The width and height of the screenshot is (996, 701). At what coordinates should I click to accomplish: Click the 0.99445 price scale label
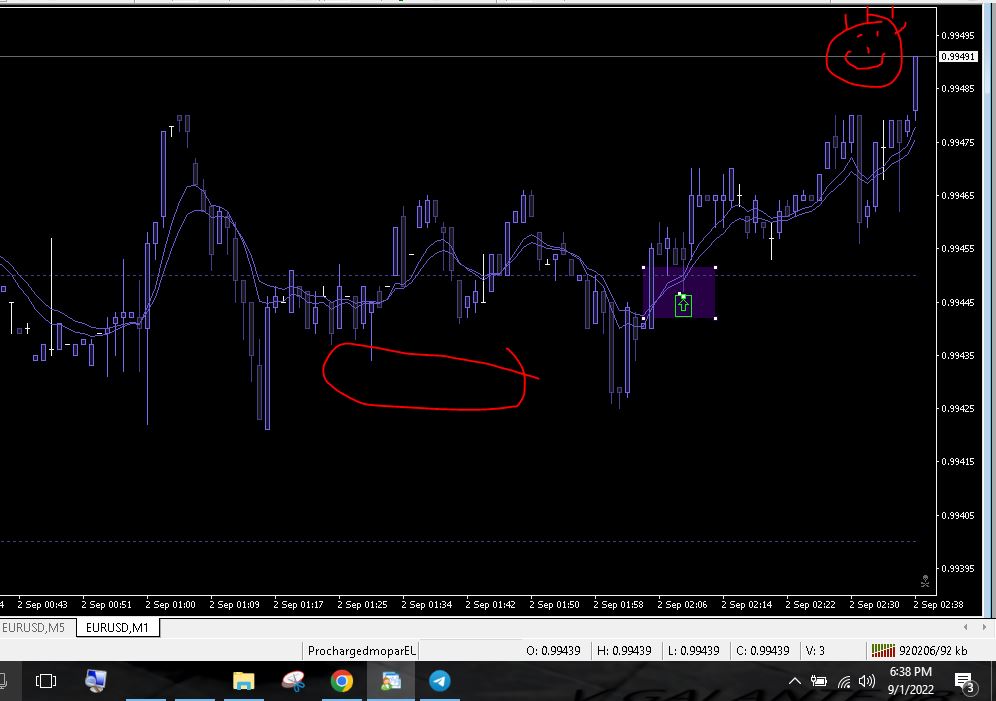(x=958, y=302)
